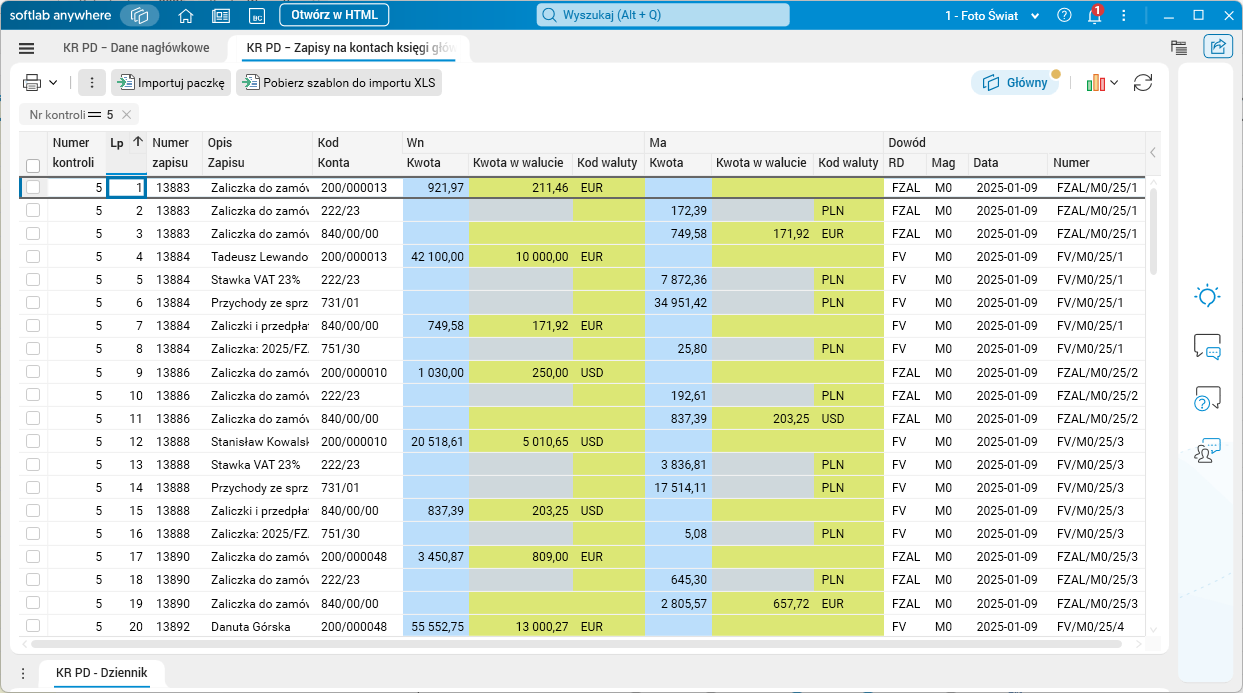Select the checkbox for row Lp 12
1243x693 pixels.
click(x=33, y=441)
